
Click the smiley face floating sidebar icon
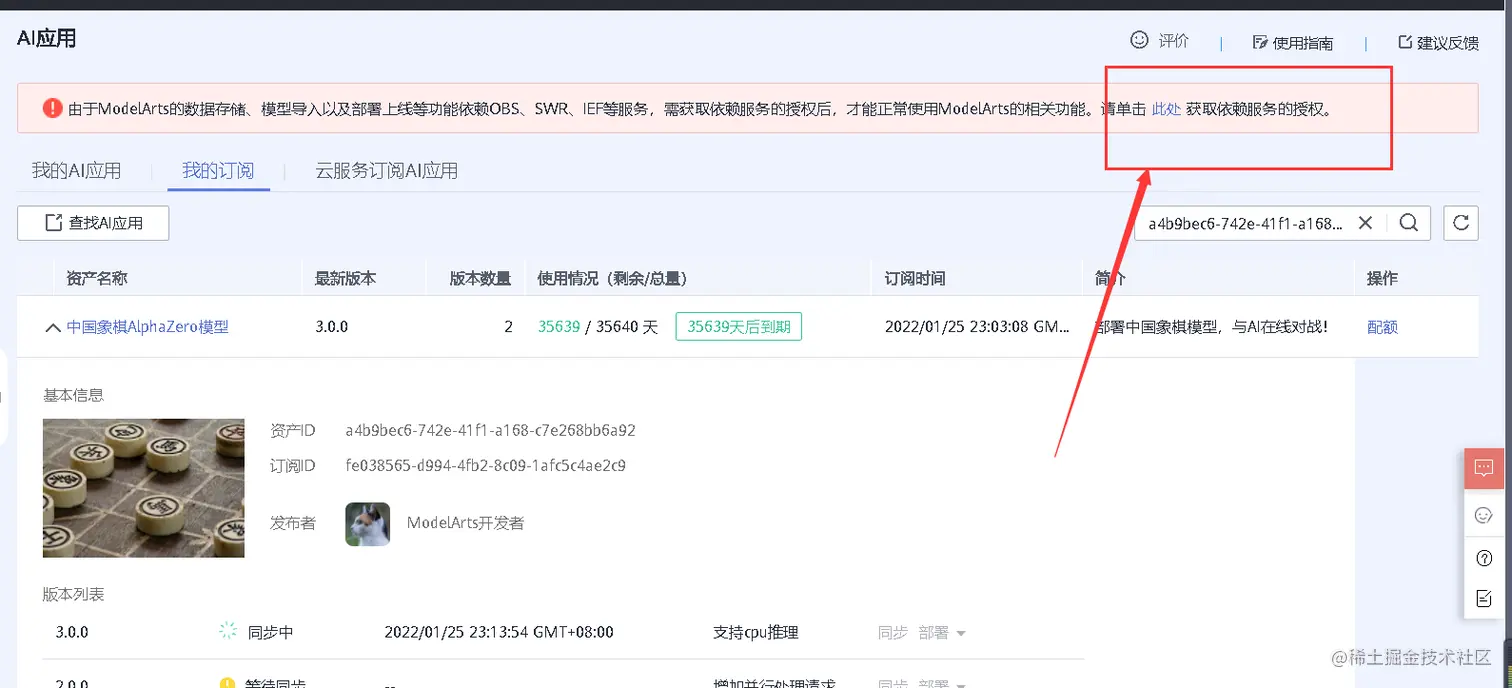1484,515
